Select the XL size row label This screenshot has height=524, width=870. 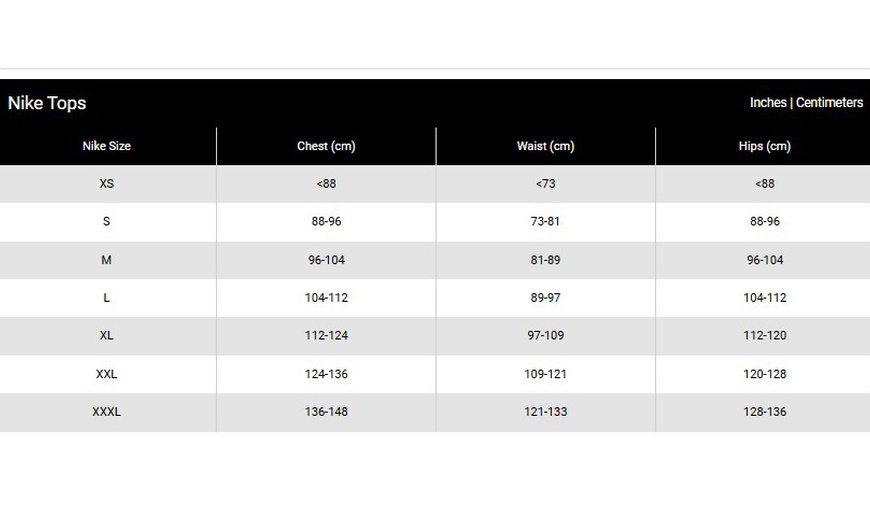coord(106,336)
